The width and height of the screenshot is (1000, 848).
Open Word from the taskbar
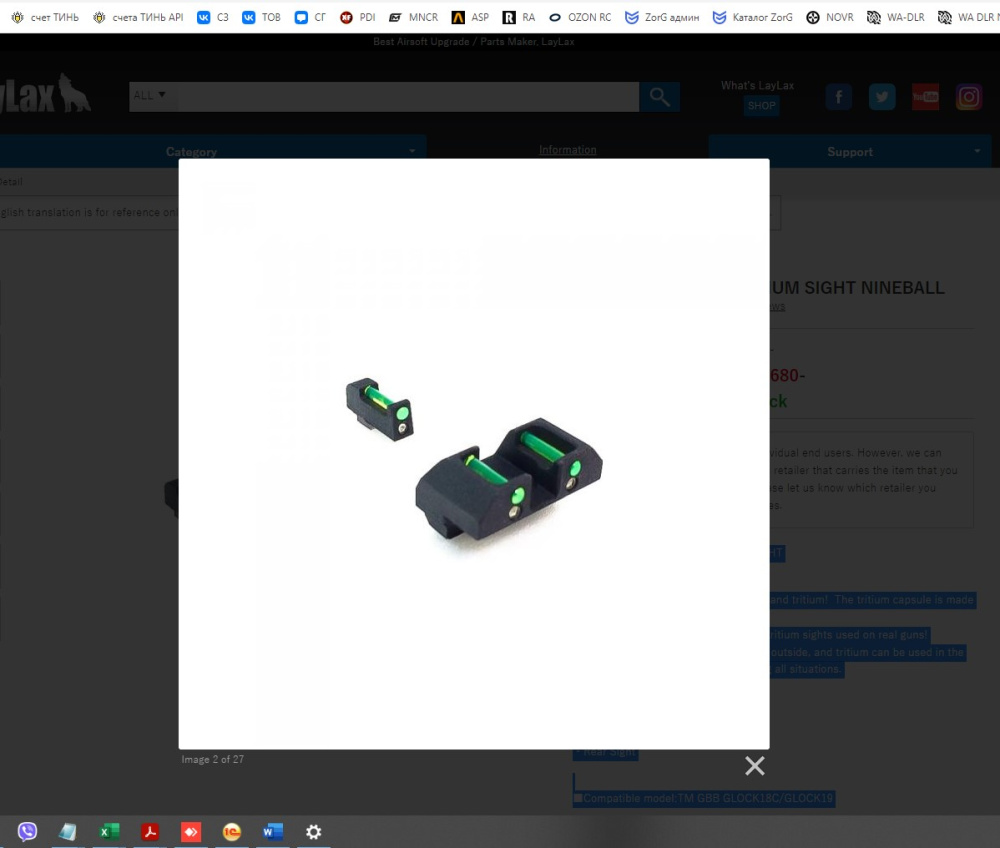point(272,831)
